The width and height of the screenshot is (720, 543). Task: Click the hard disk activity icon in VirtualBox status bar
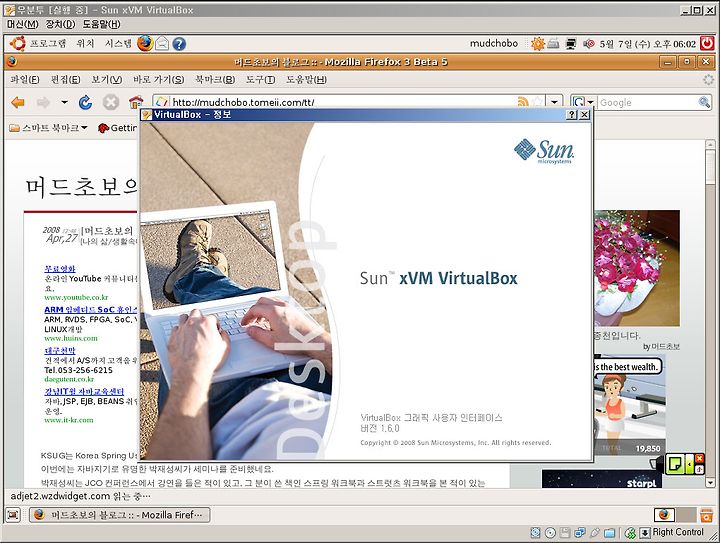pos(535,532)
